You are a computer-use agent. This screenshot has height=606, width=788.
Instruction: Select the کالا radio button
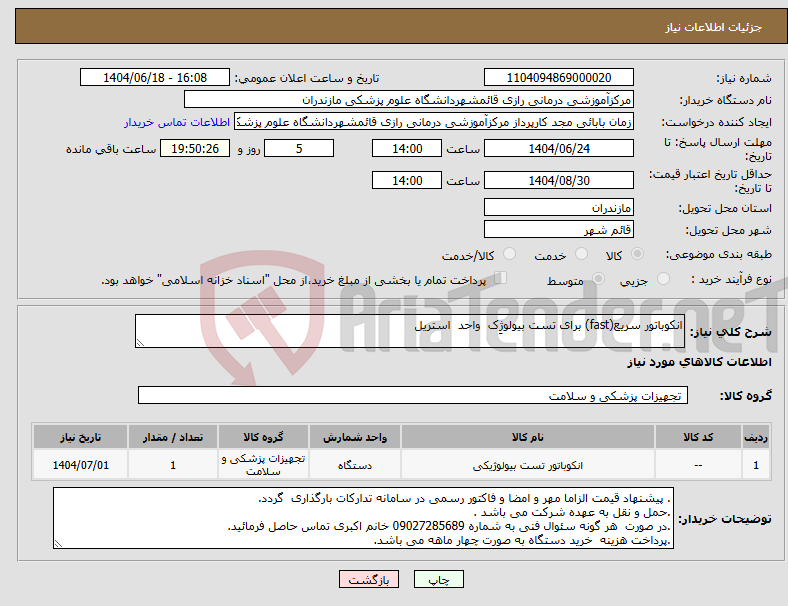coord(637,254)
